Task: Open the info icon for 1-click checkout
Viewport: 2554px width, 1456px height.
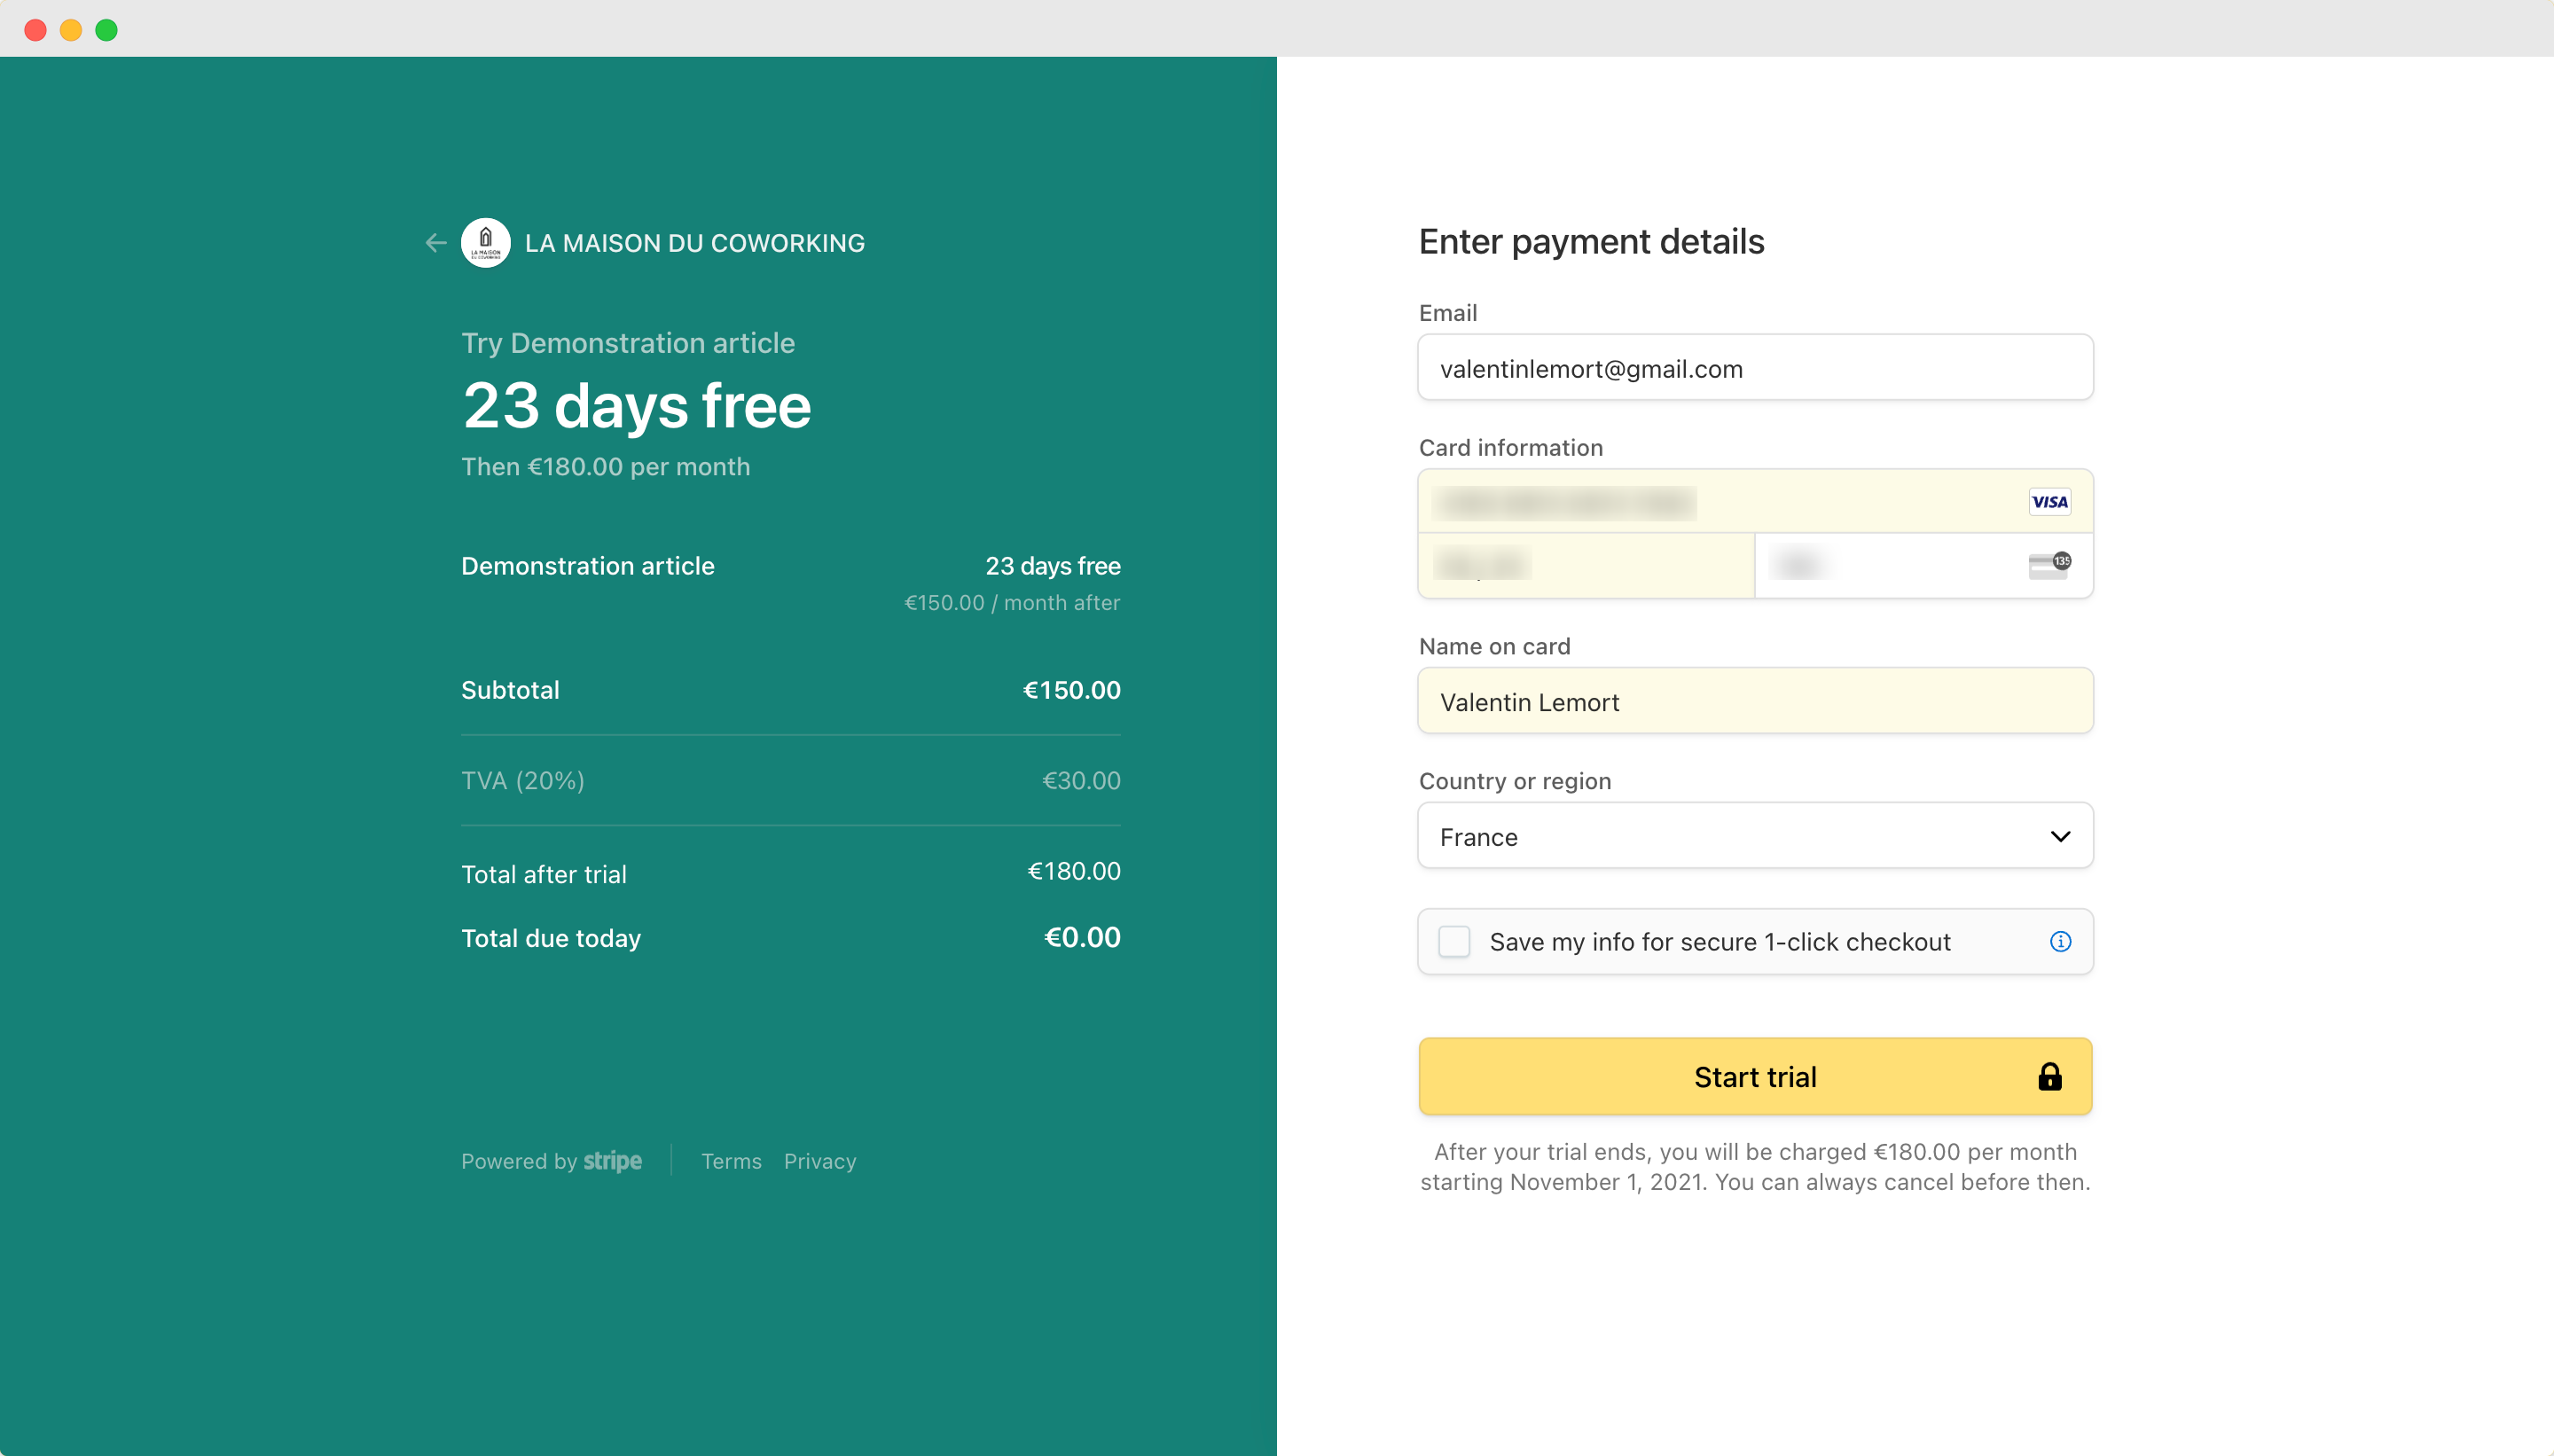Action: 2060,941
